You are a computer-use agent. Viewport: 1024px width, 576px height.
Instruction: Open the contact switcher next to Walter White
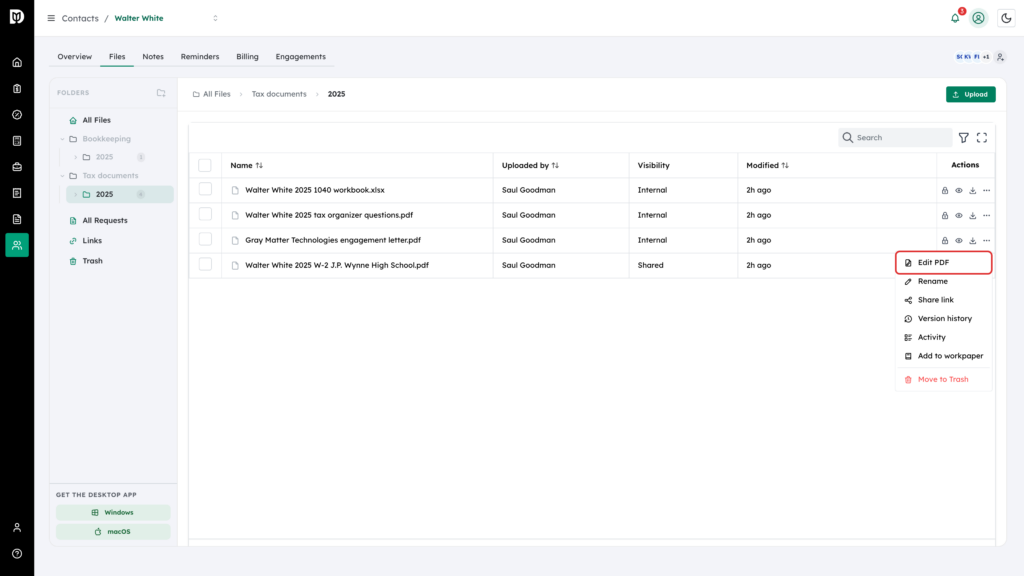tap(215, 18)
